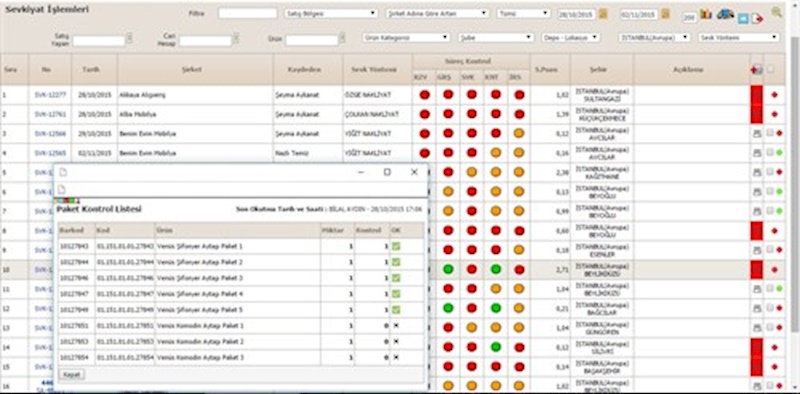Click inside the Filtre input field
This screenshot has width=800, height=394.
[247, 14]
